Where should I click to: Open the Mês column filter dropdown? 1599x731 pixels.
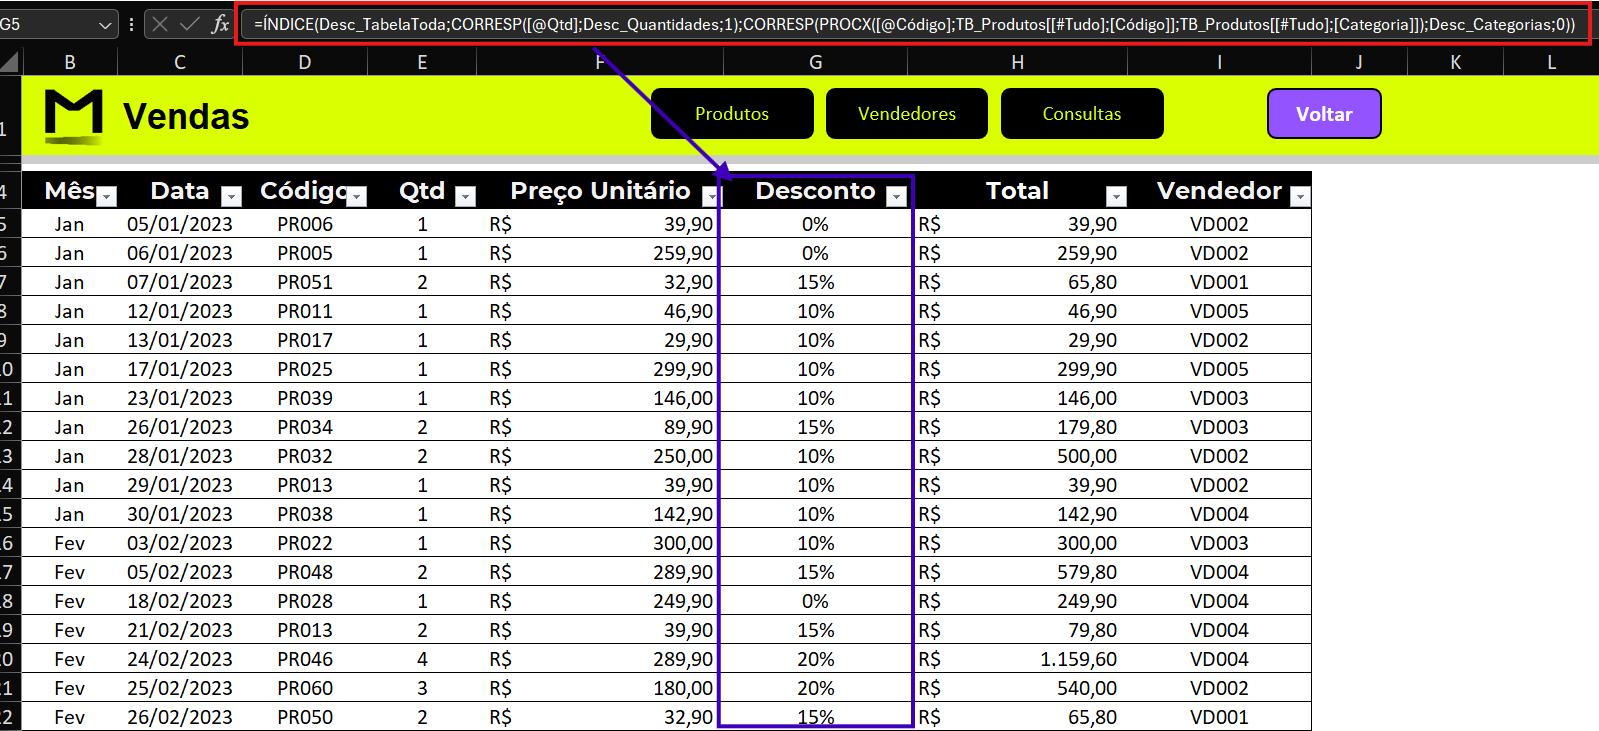click(107, 197)
